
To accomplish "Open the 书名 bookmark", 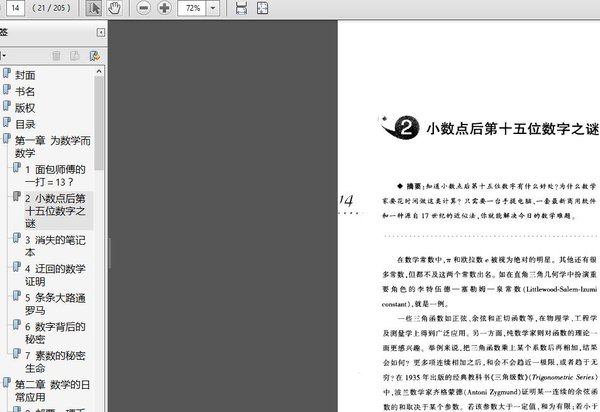I will coord(25,91).
